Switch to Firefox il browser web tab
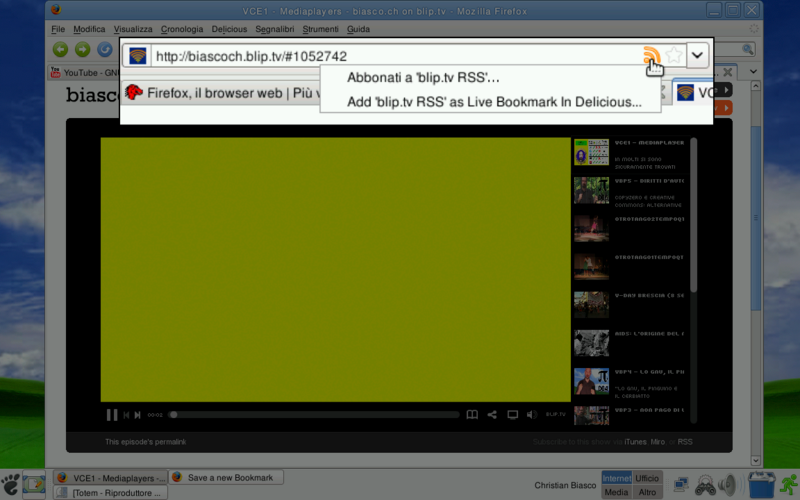The width and height of the screenshot is (800, 500). [x=221, y=93]
